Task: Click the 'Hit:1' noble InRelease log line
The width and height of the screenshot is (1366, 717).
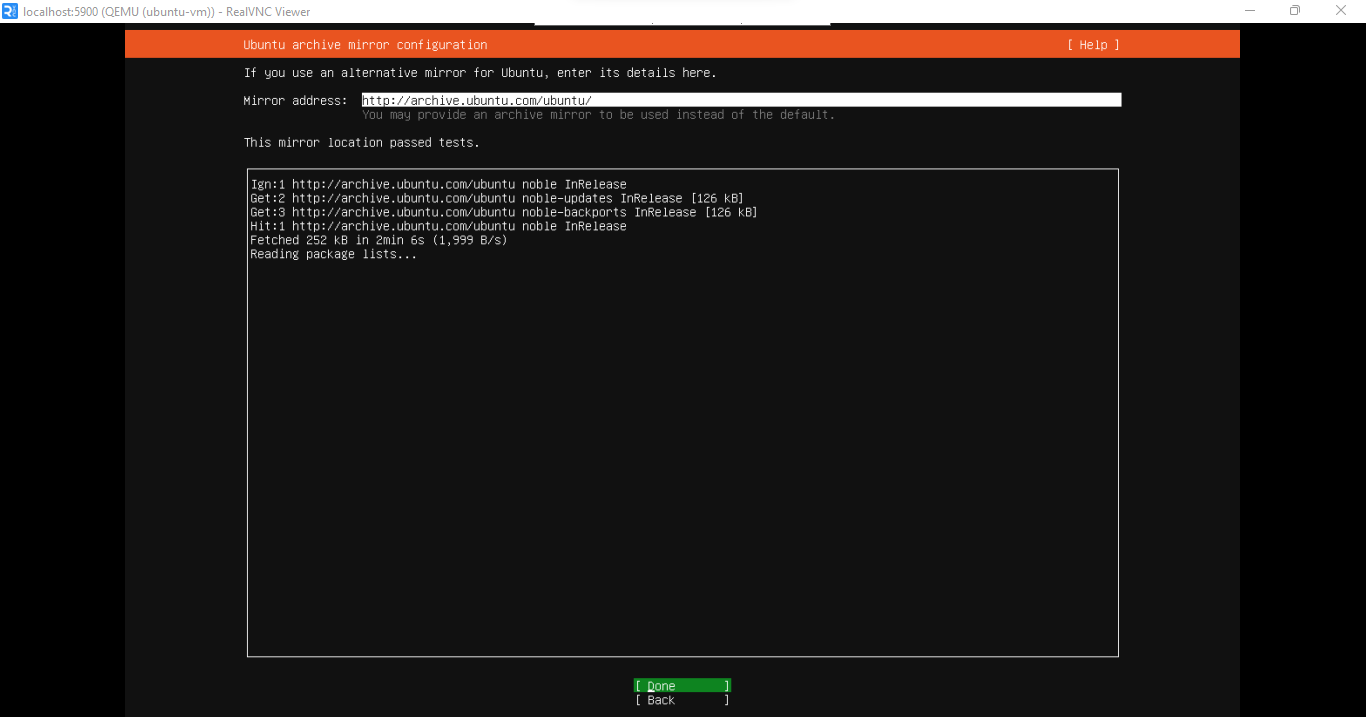Action: tap(438, 226)
